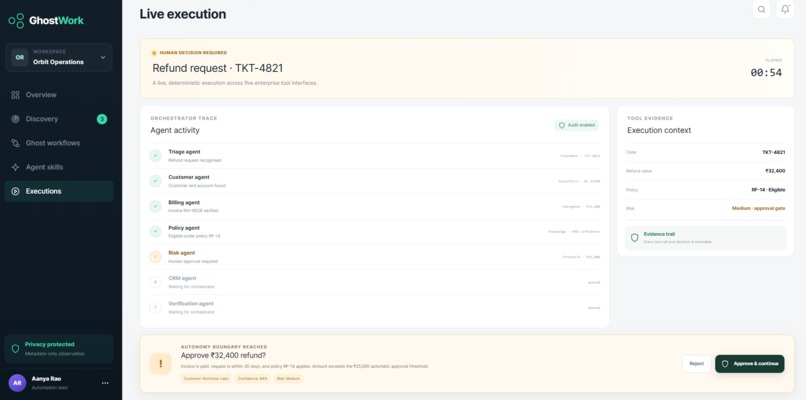Select the Triage agent row title
The height and width of the screenshot is (400, 806).
coord(184,152)
